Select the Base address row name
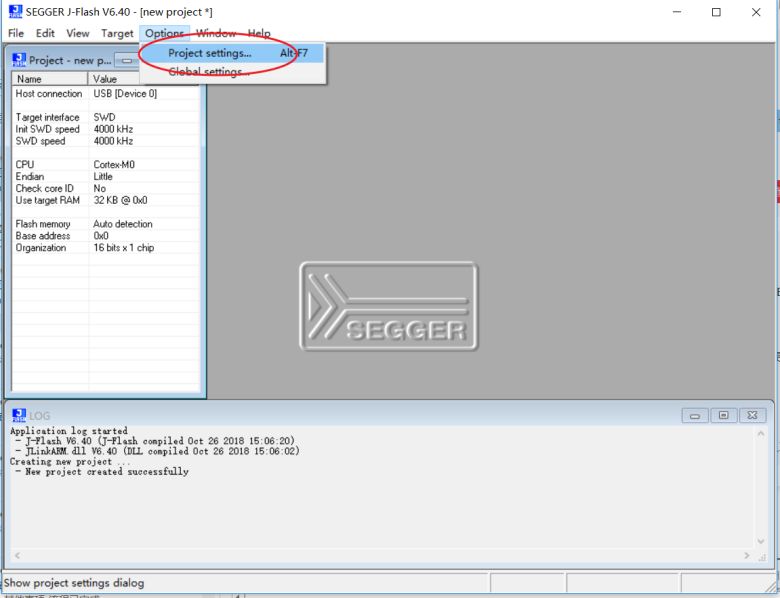 pyautogui.click(x=43, y=236)
